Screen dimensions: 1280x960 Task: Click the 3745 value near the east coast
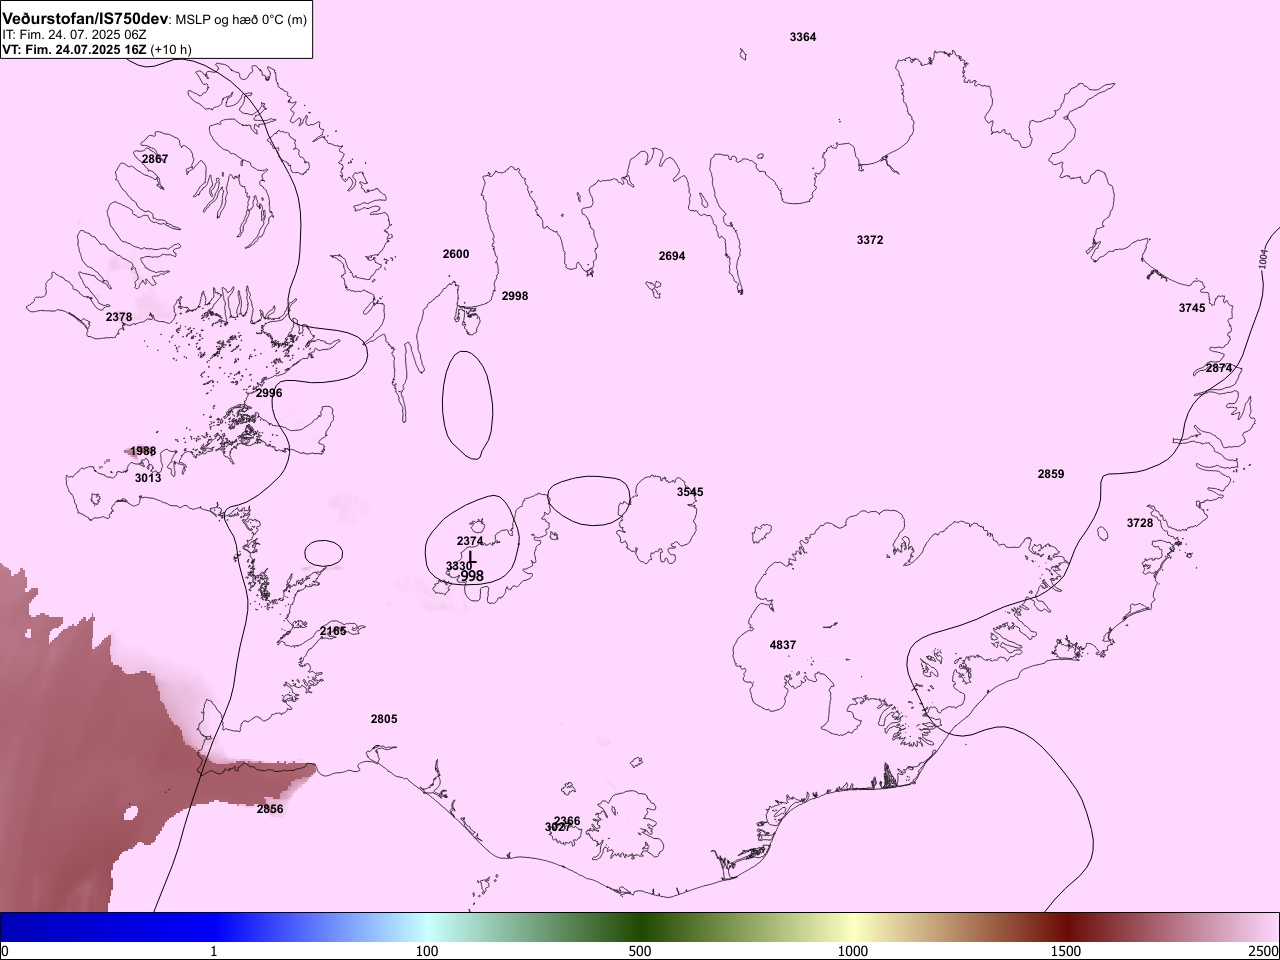(1192, 308)
